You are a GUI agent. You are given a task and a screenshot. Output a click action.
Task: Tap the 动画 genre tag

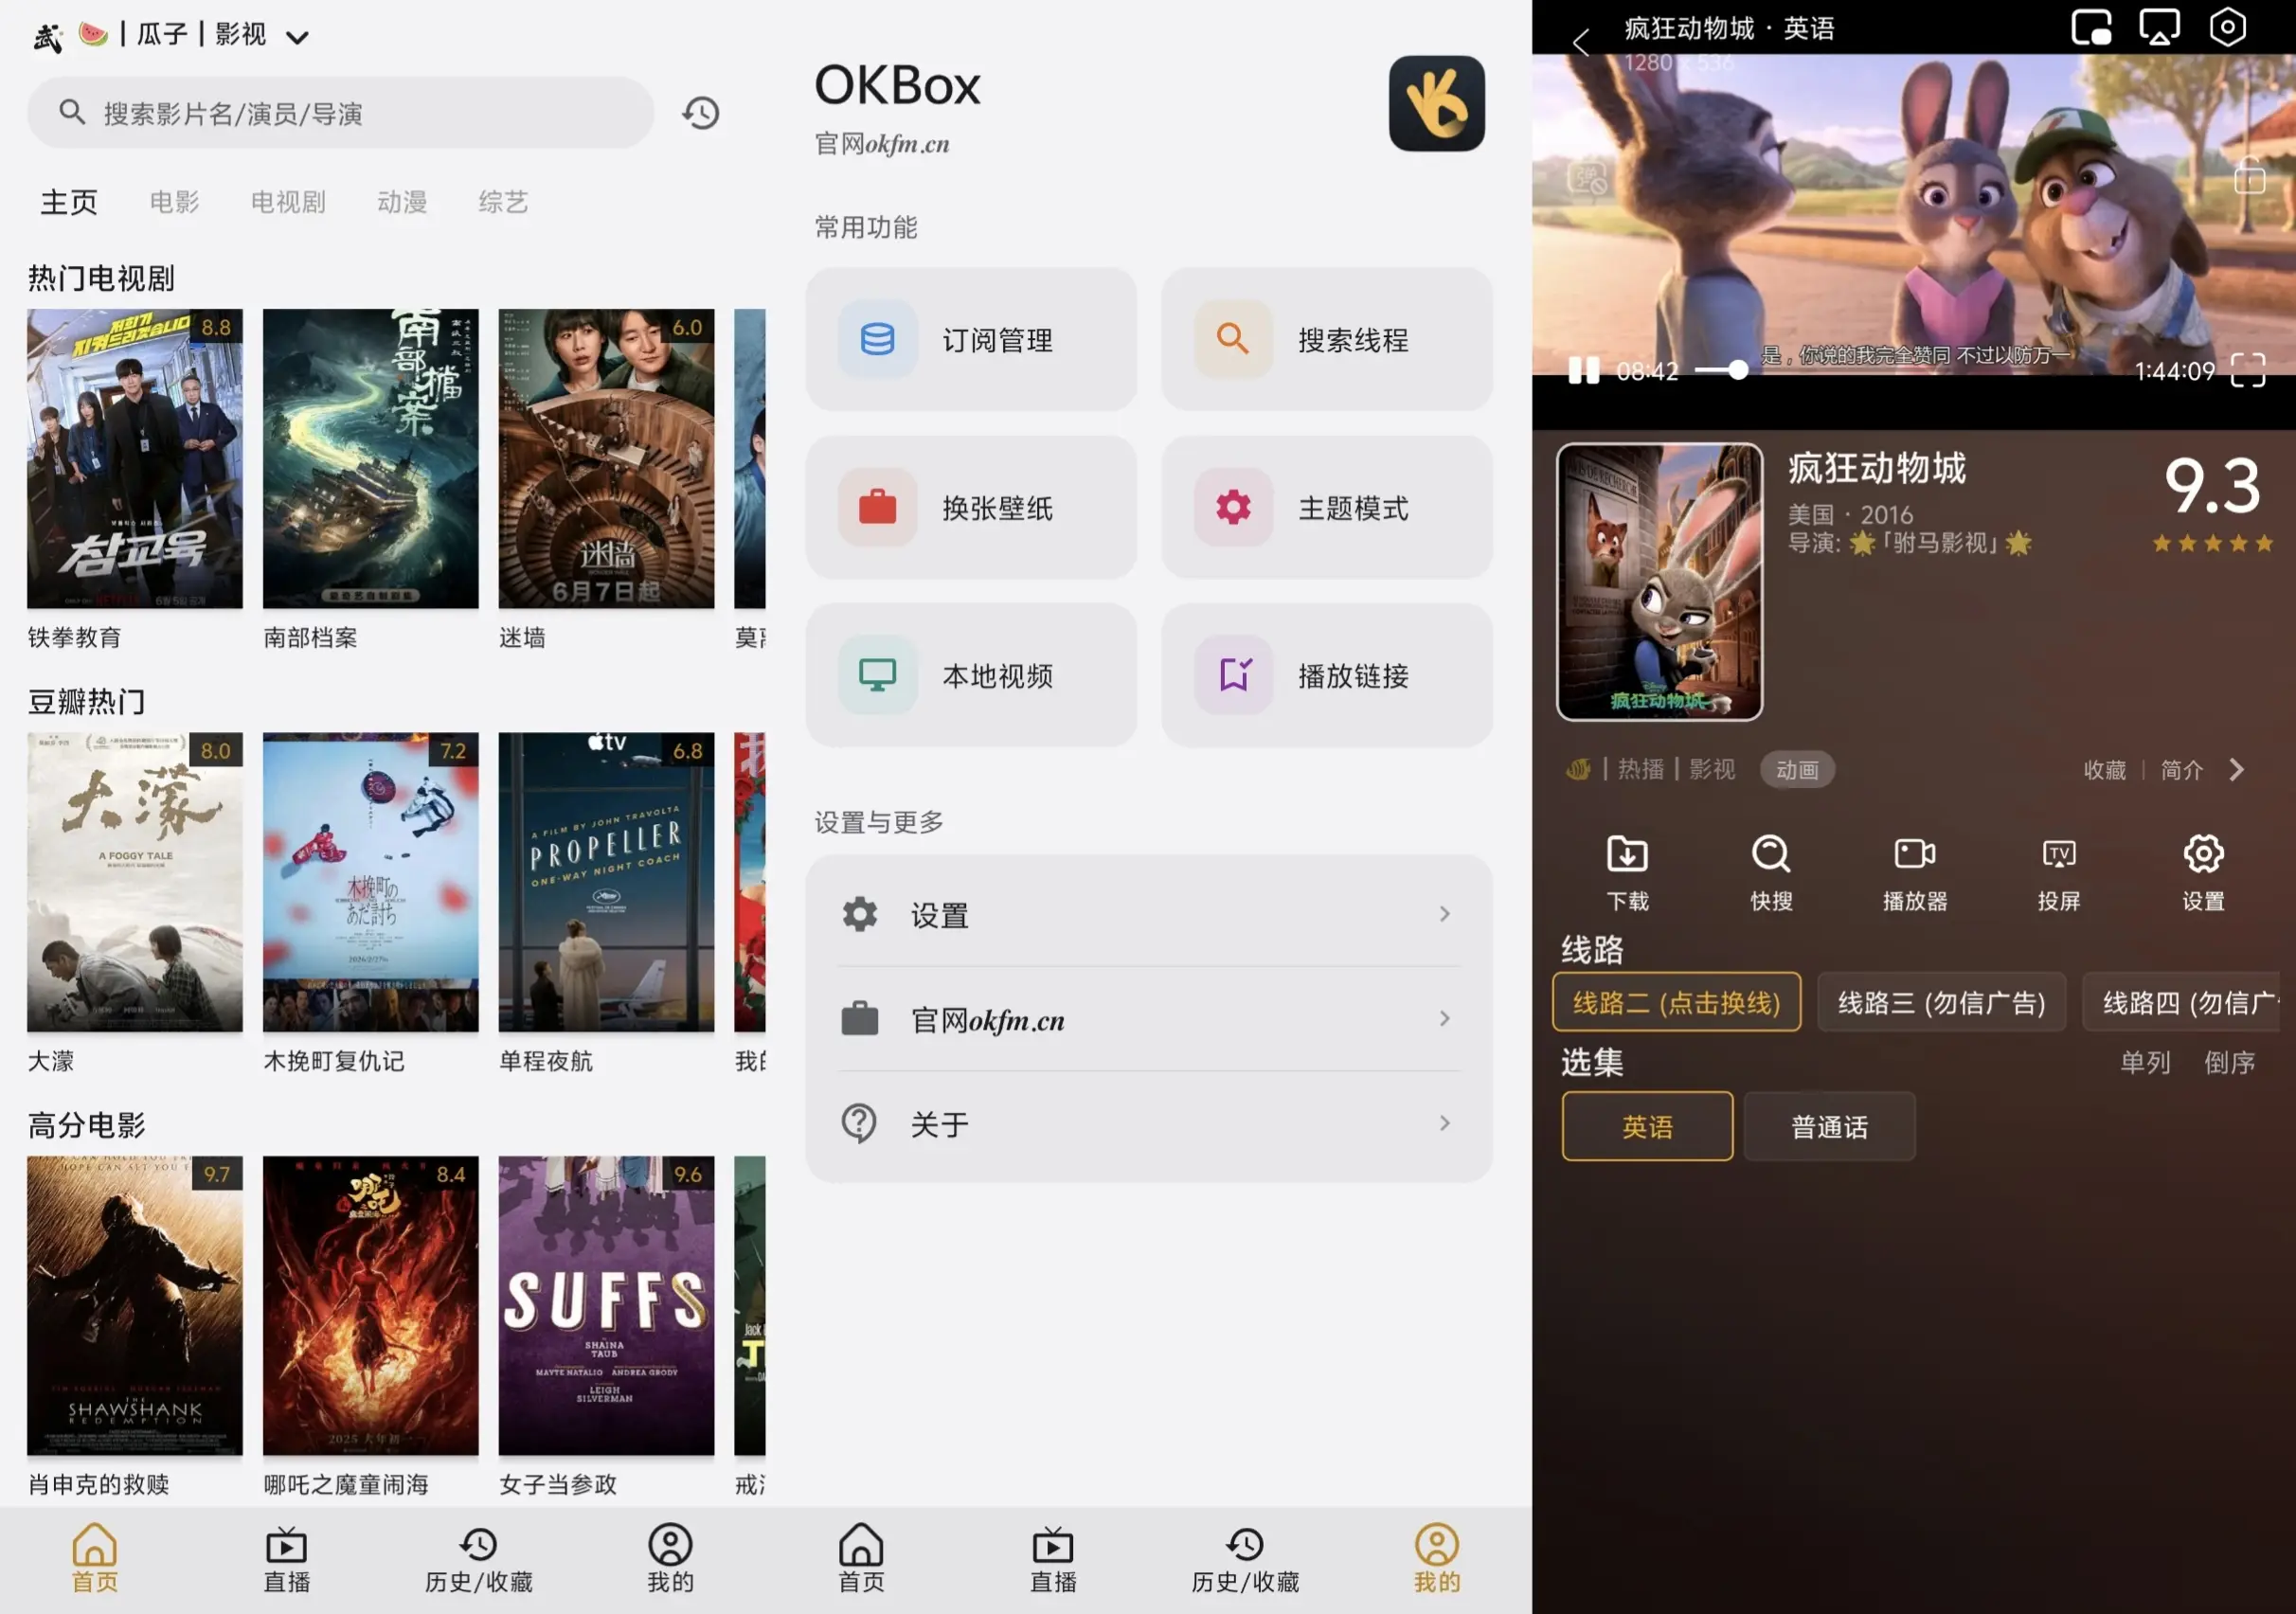[1797, 770]
